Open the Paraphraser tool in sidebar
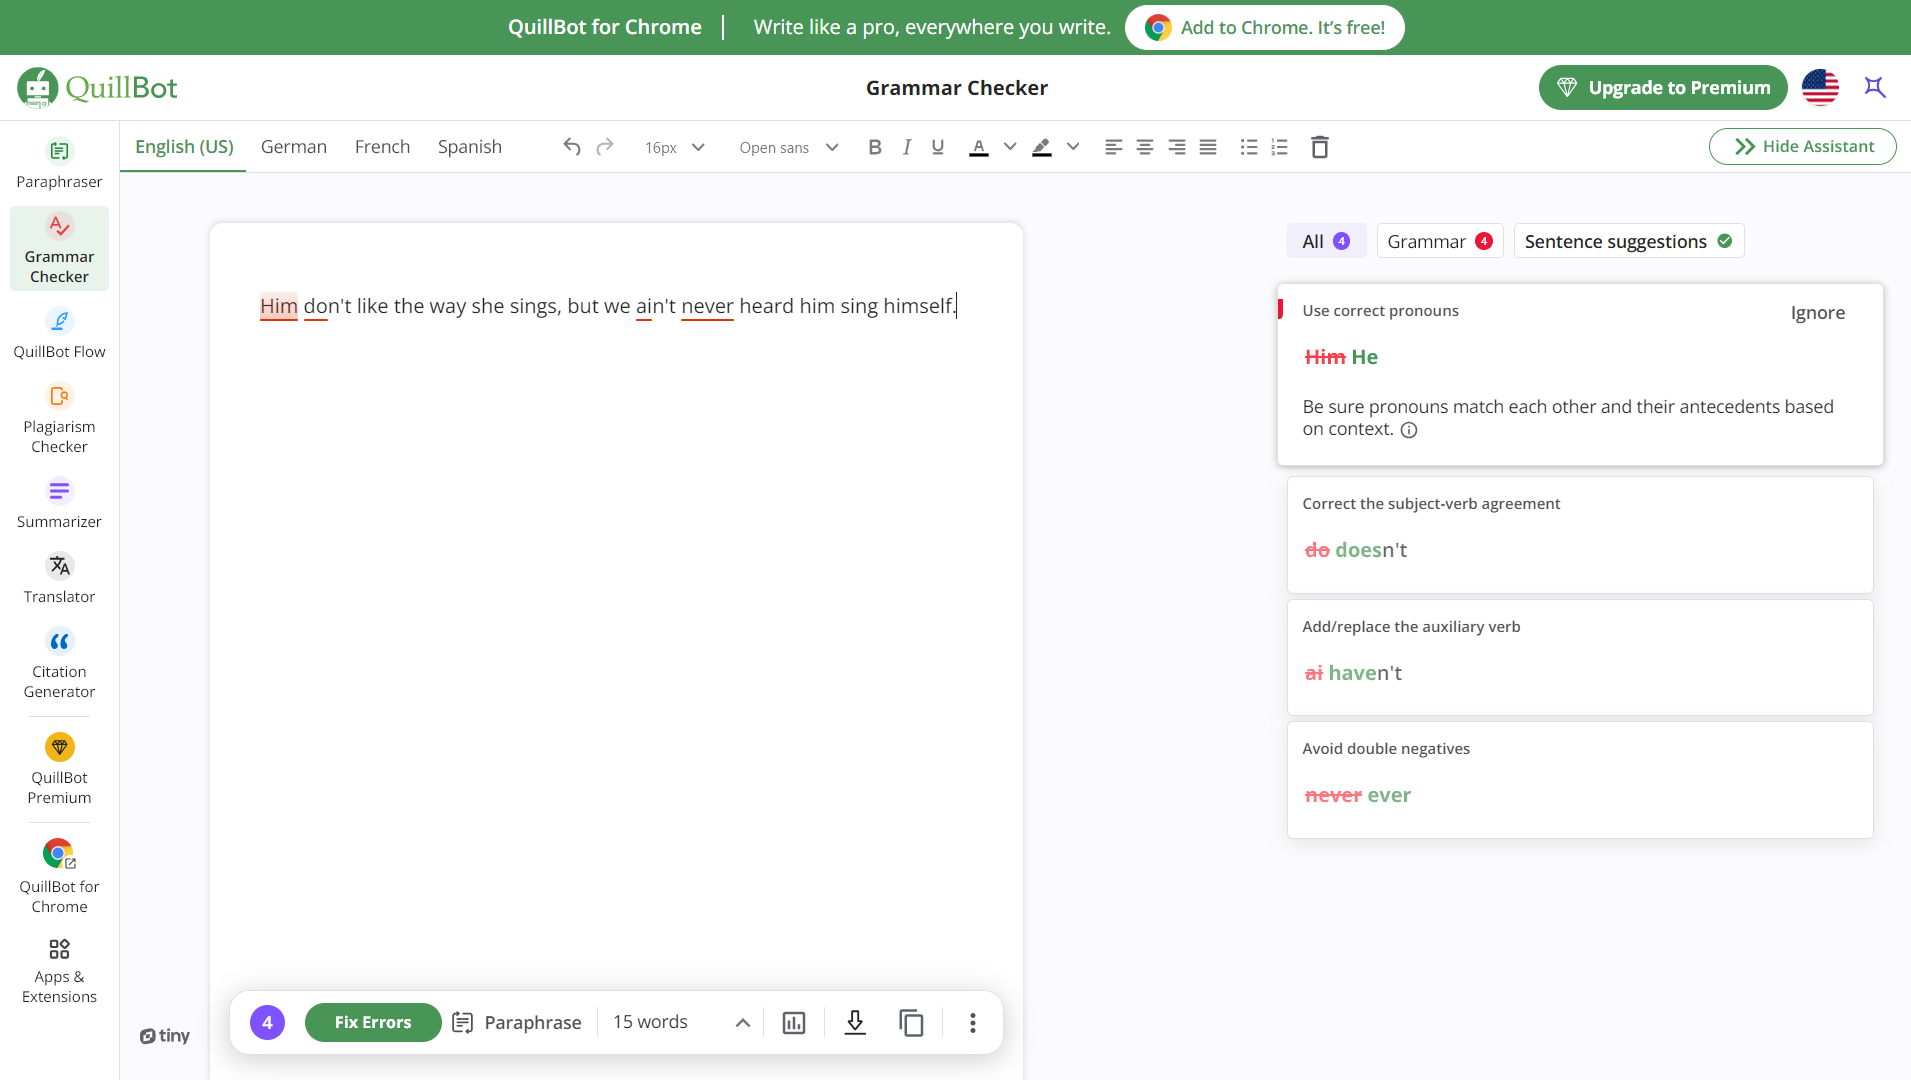The width and height of the screenshot is (1911, 1080). 59,163
